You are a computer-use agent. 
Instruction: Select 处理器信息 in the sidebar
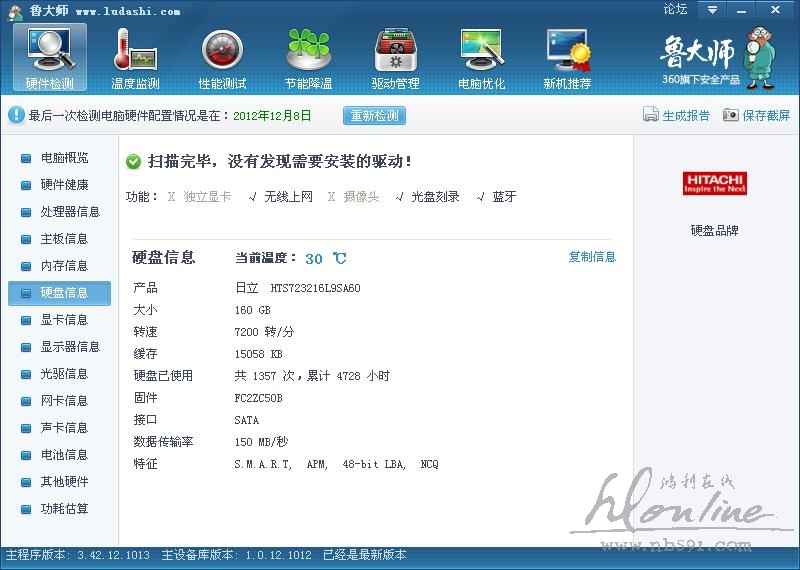tap(70, 212)
